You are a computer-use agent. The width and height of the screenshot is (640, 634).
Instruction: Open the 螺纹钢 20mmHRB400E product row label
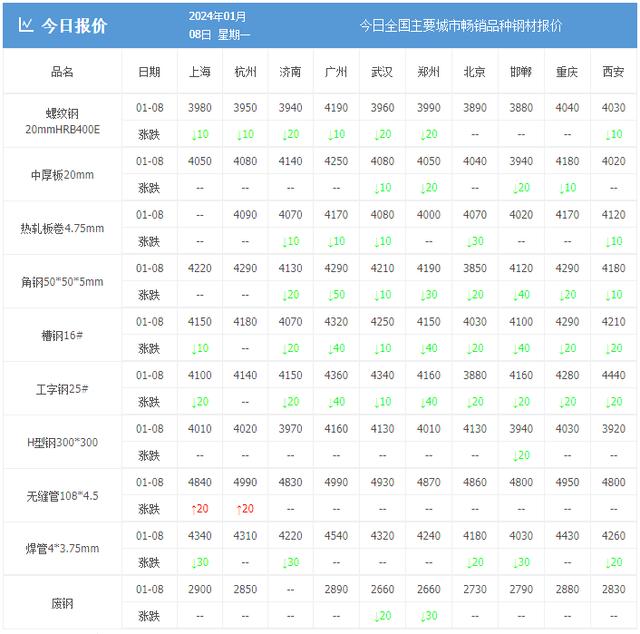(62, 120)
